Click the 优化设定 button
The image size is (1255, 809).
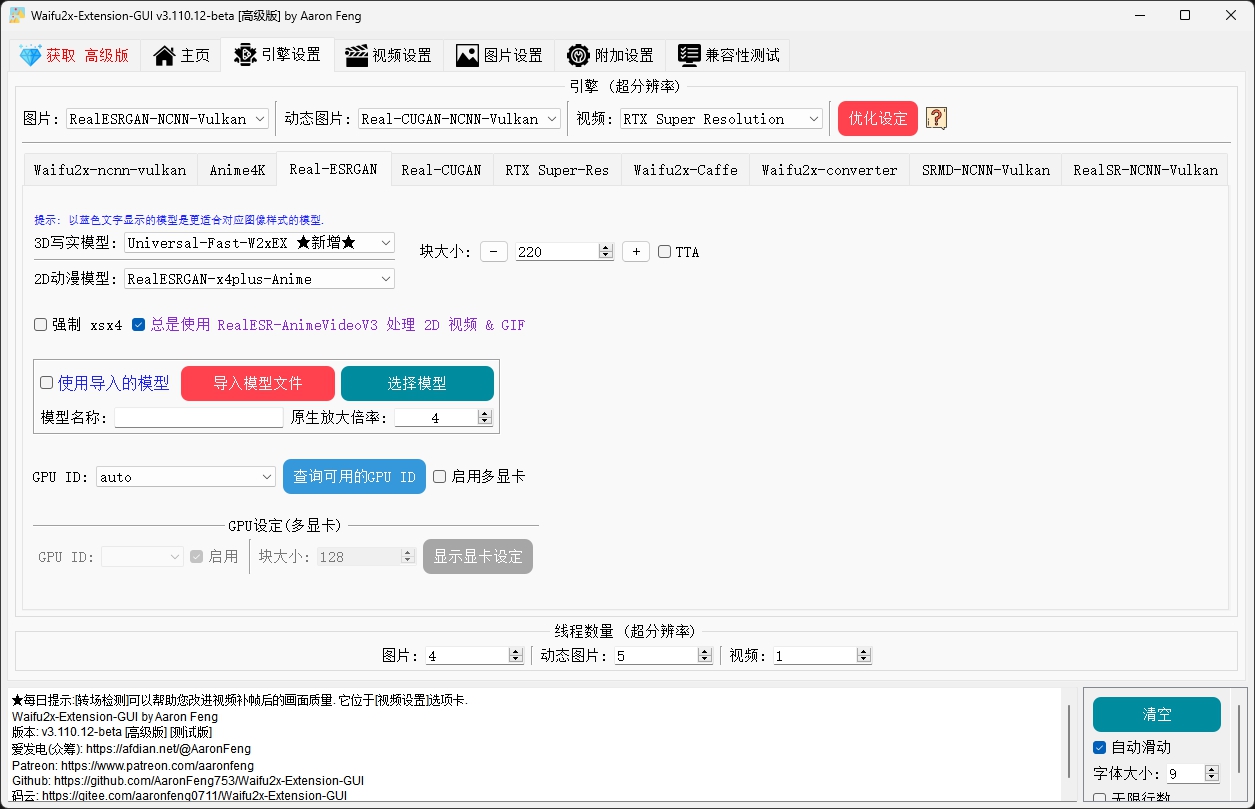pyautogui.click(x=878, y=118)
